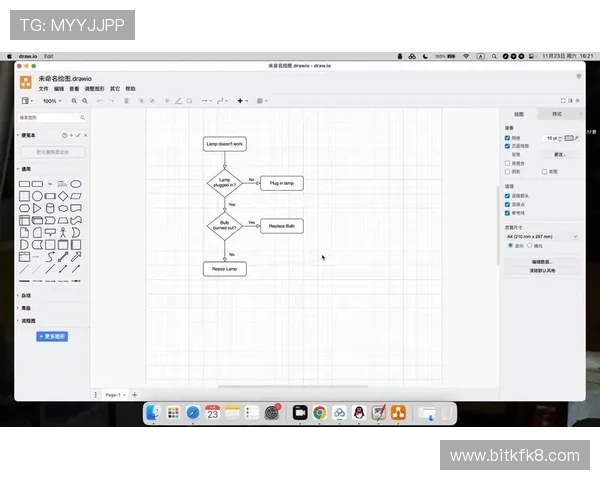This screenshot has width=600, height=480.
Task: Click the undo arrow in toolbar
Action: [x=99, y=101]
